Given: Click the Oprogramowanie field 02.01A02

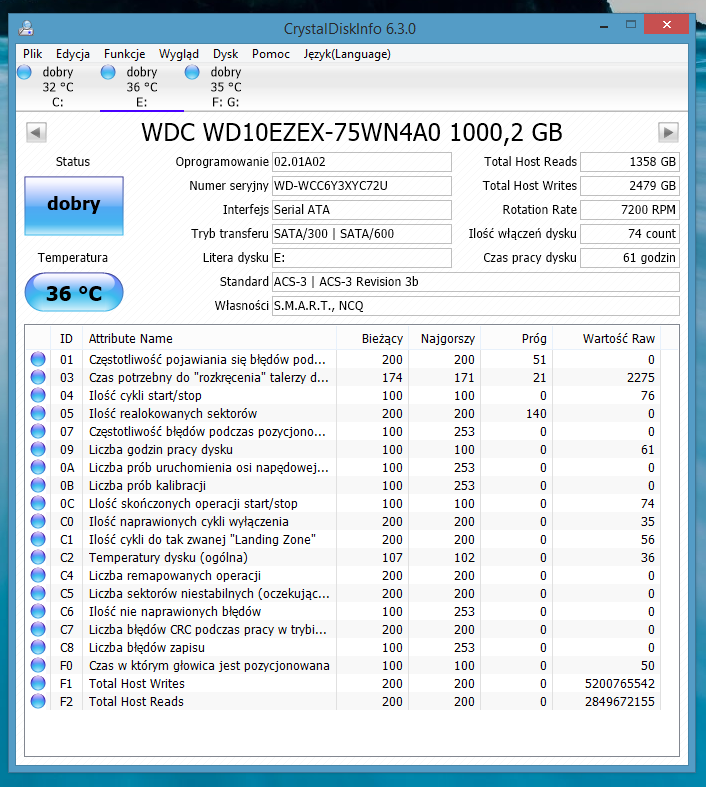Looking at the screenshot, I should click(362, 162).
